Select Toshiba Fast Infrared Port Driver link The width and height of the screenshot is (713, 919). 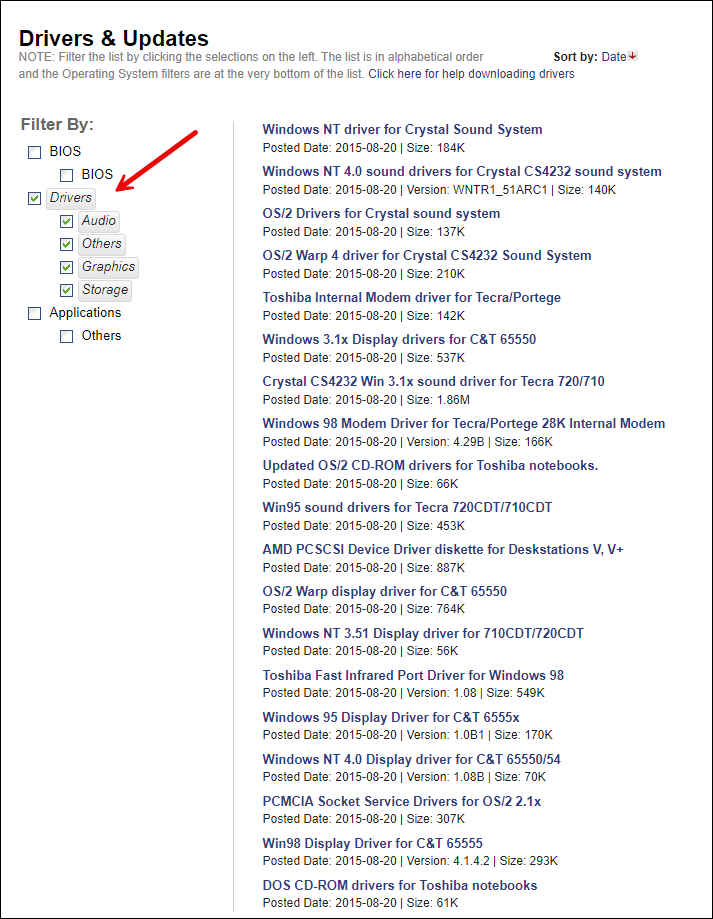click(413, 675)
